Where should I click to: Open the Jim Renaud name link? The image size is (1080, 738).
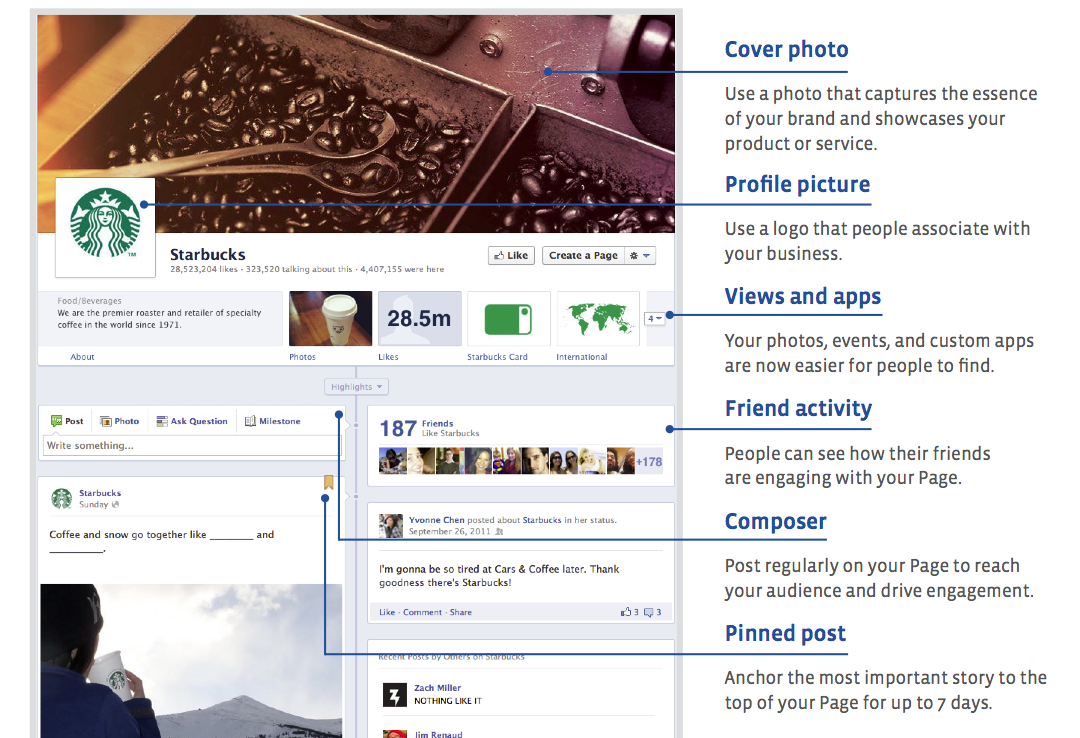(438, 734)
